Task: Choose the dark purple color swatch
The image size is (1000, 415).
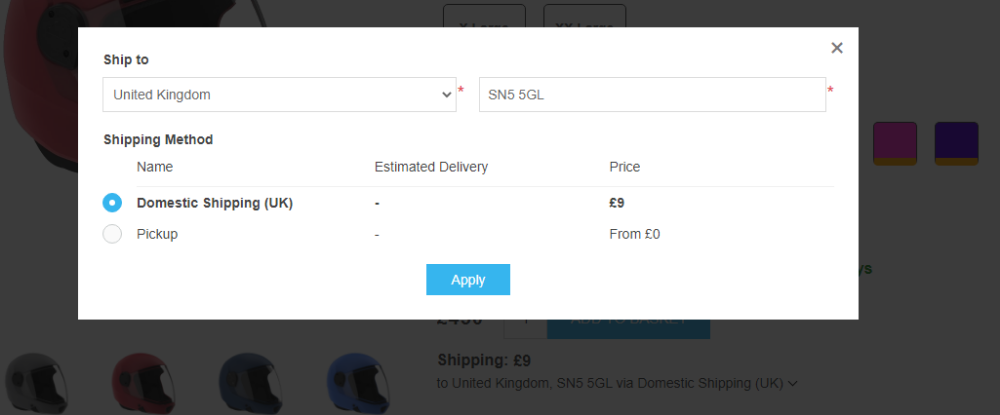Action: [956, 143]
